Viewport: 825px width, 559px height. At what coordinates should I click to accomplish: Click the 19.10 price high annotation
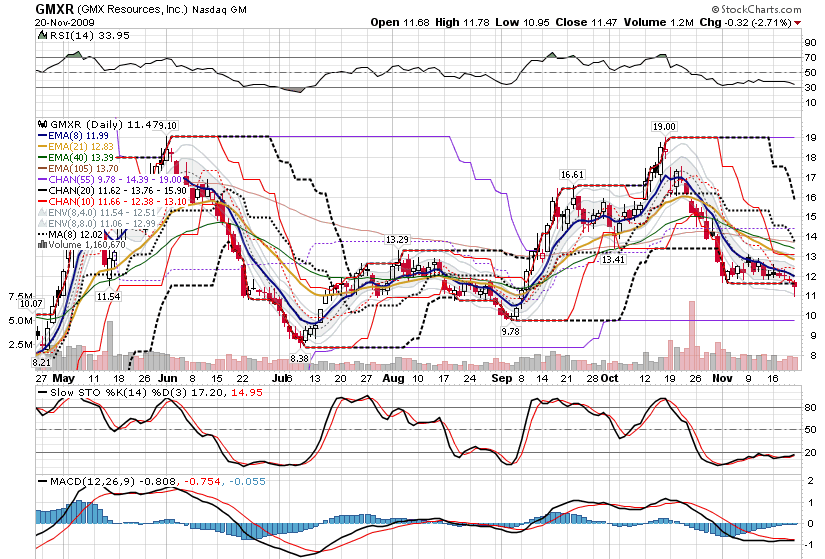click(168, 125)
